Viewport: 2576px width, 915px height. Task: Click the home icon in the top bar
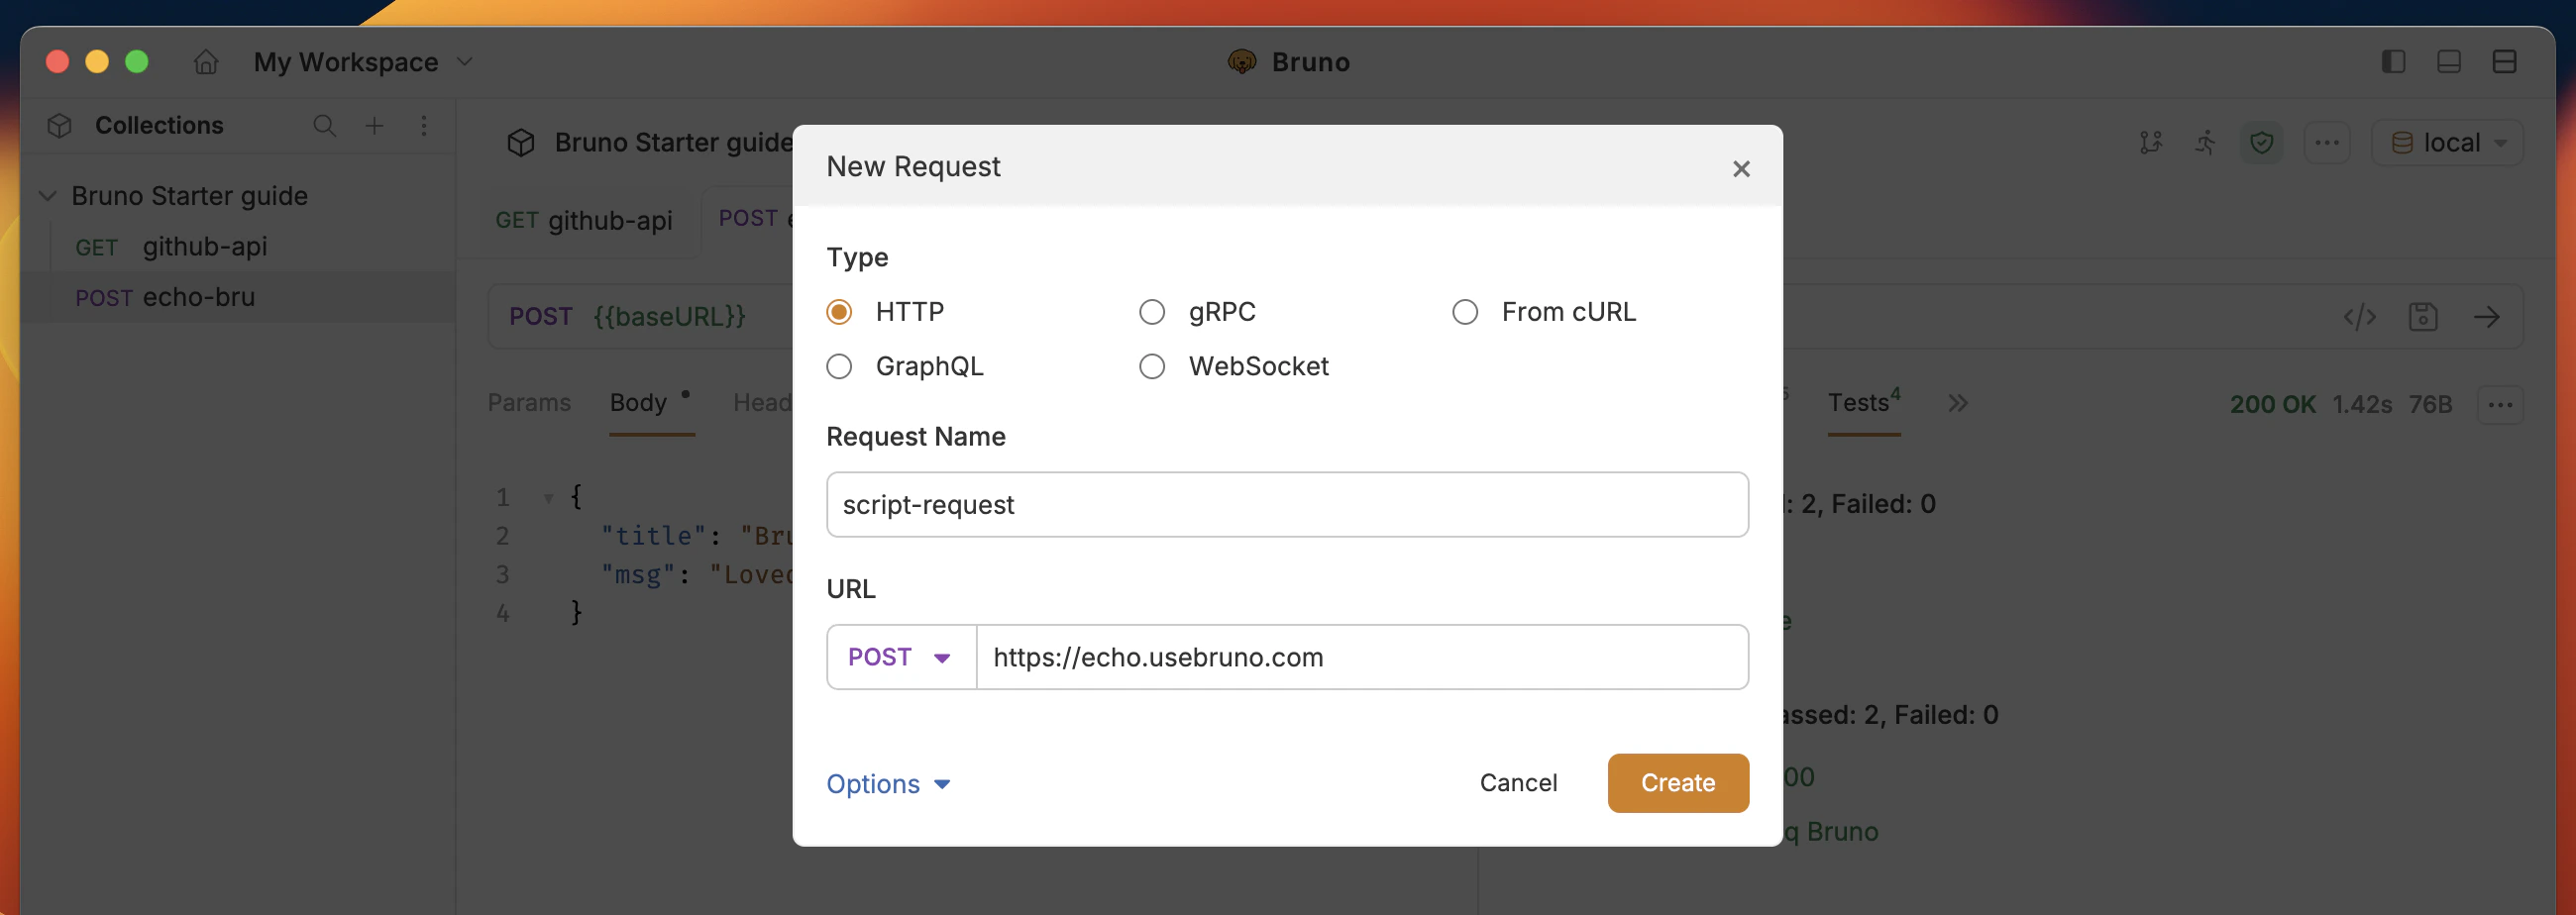(x=205, y=61)
